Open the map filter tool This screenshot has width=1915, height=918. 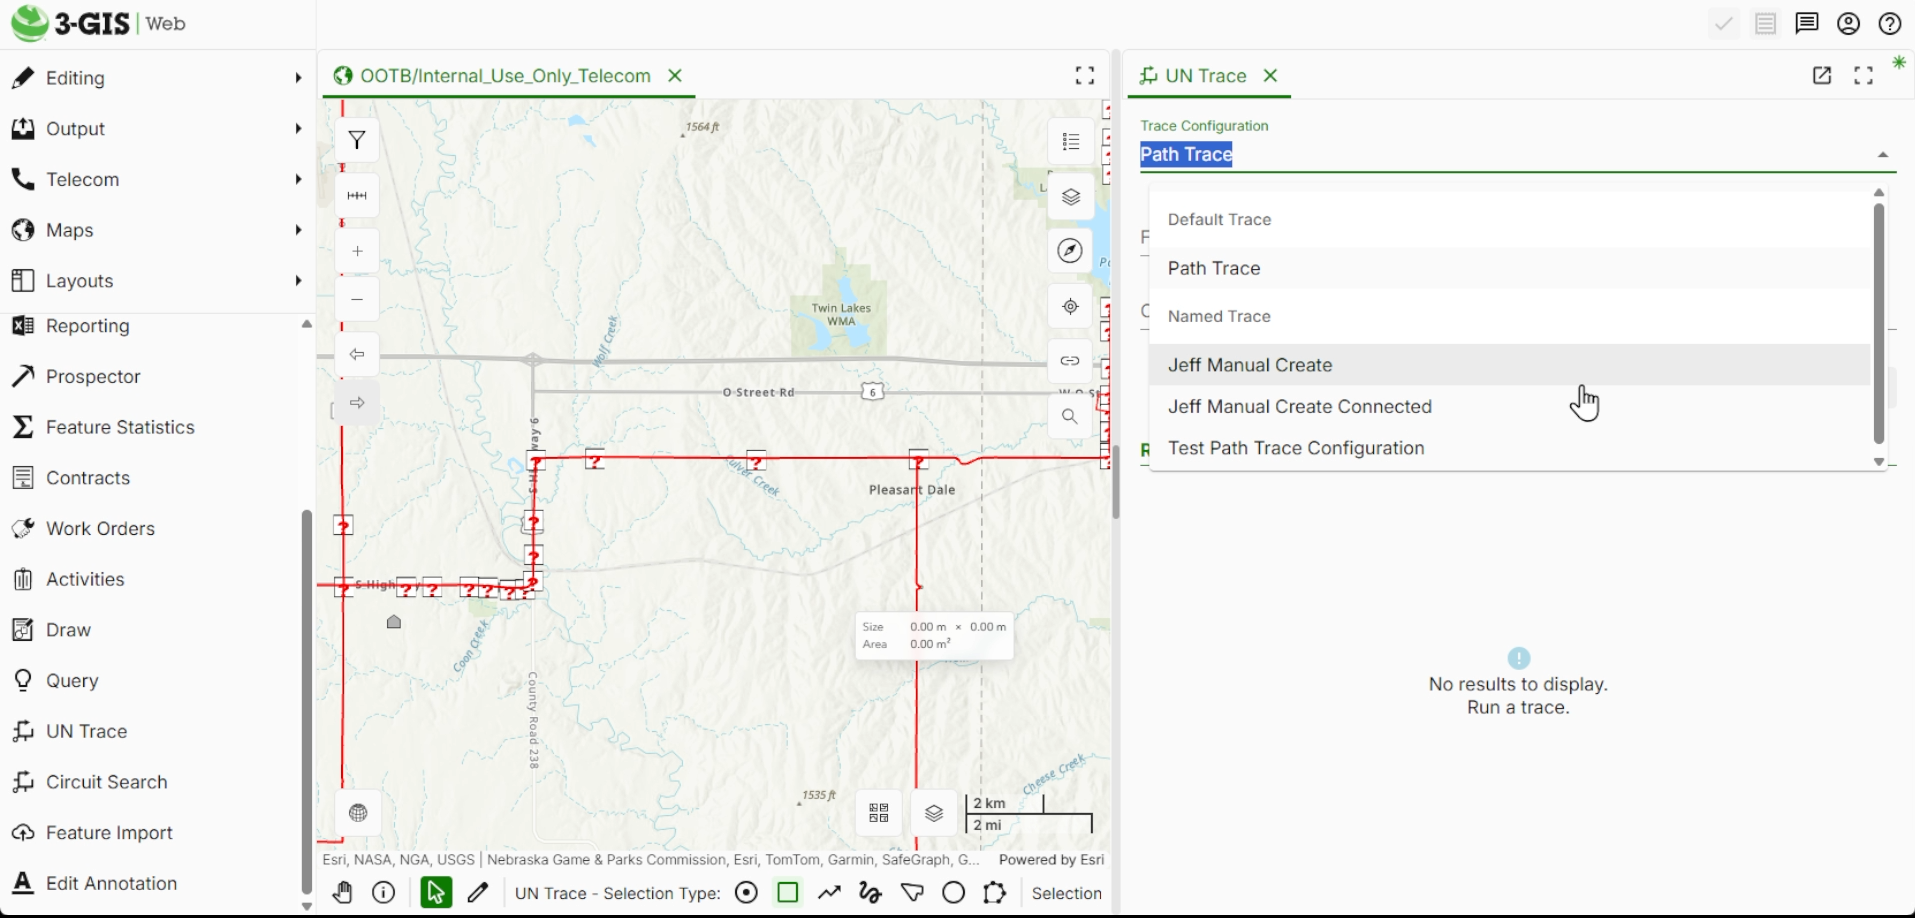pyautogui.click(x=357, y=140)
